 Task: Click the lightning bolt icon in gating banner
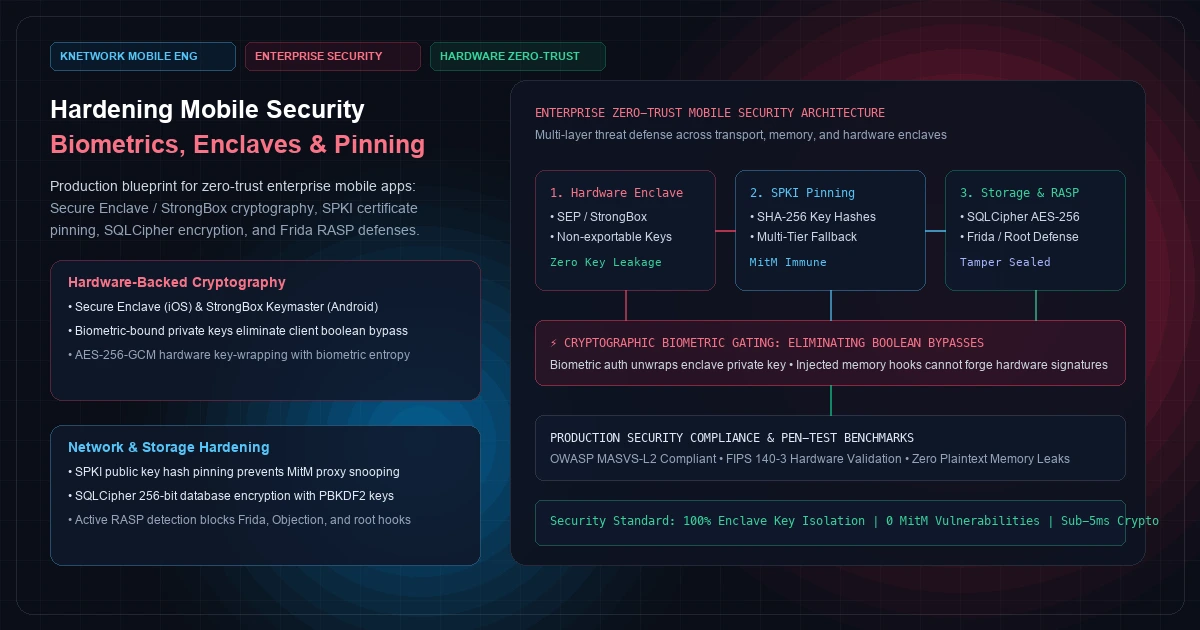point(555,342)
